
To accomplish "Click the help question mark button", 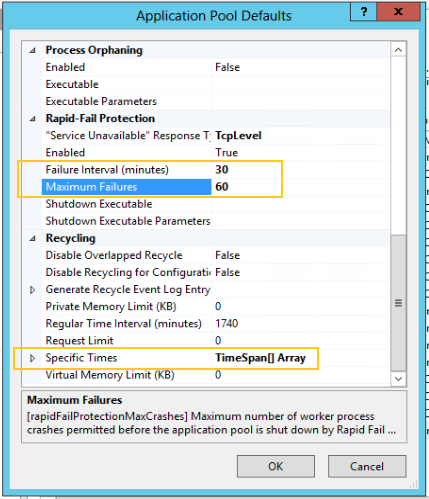I will (x=363, y=12).
